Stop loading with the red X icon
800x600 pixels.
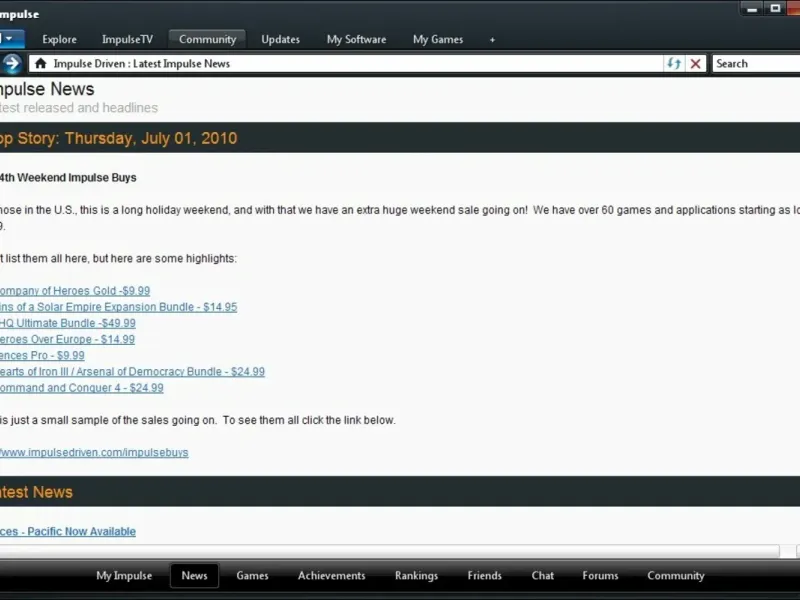695,64
